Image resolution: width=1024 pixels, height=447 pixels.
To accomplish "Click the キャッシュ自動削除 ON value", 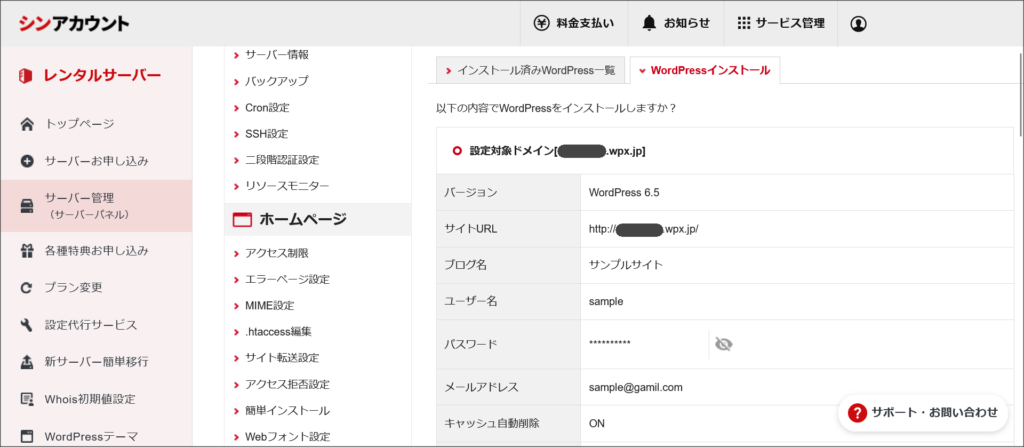I will pos(597,423).
